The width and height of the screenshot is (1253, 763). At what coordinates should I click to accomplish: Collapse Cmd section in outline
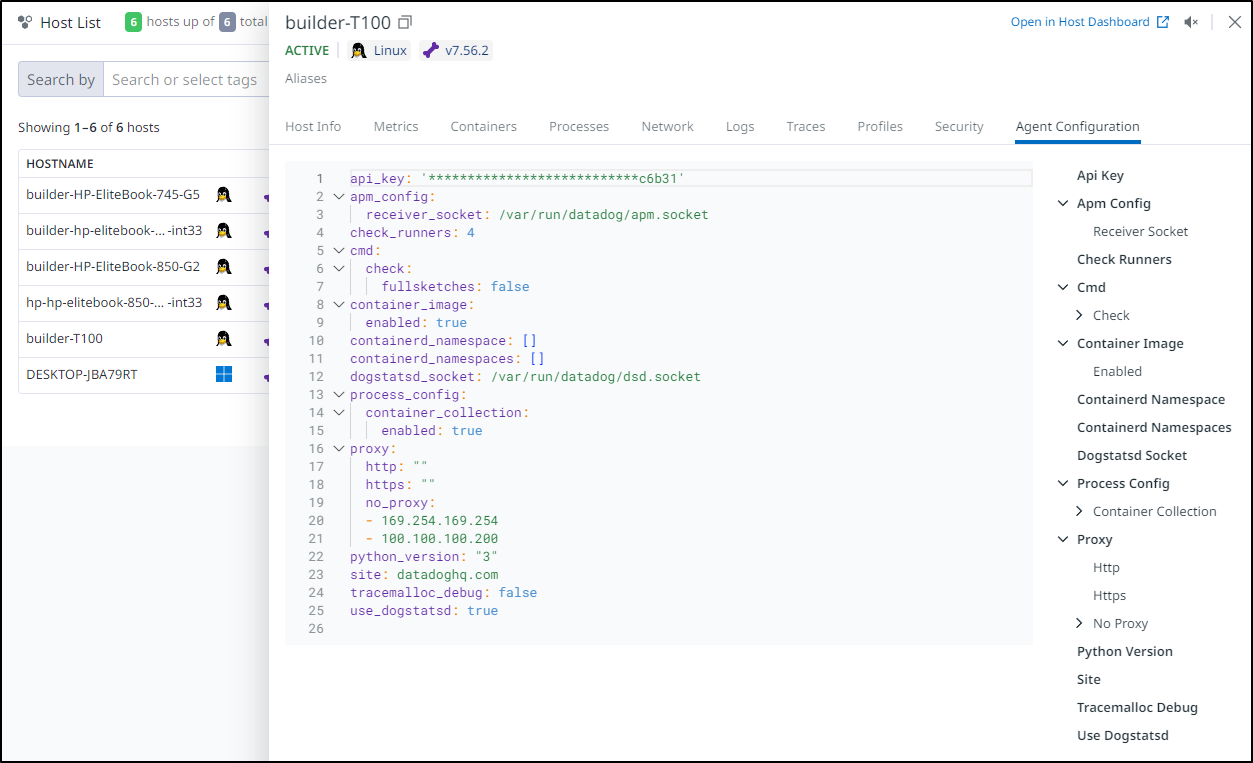click(x=1063, y=287)
